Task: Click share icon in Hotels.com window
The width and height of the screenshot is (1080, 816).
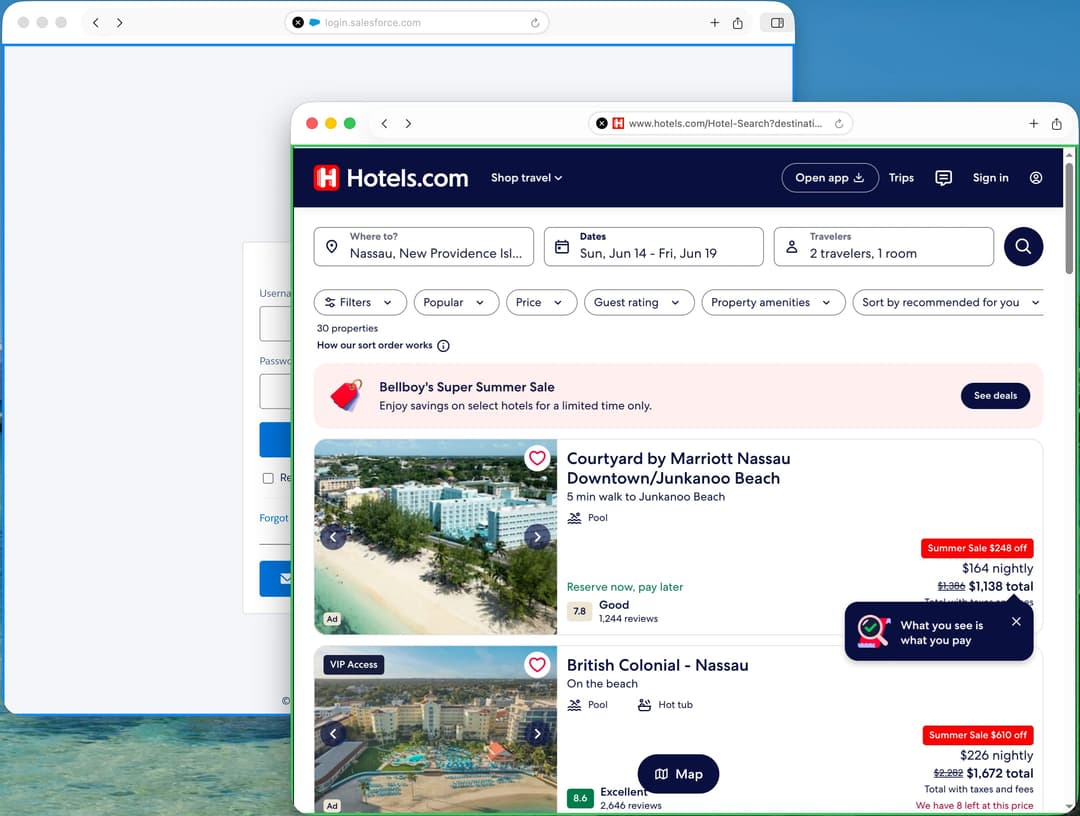Action: click(1057, 123)
